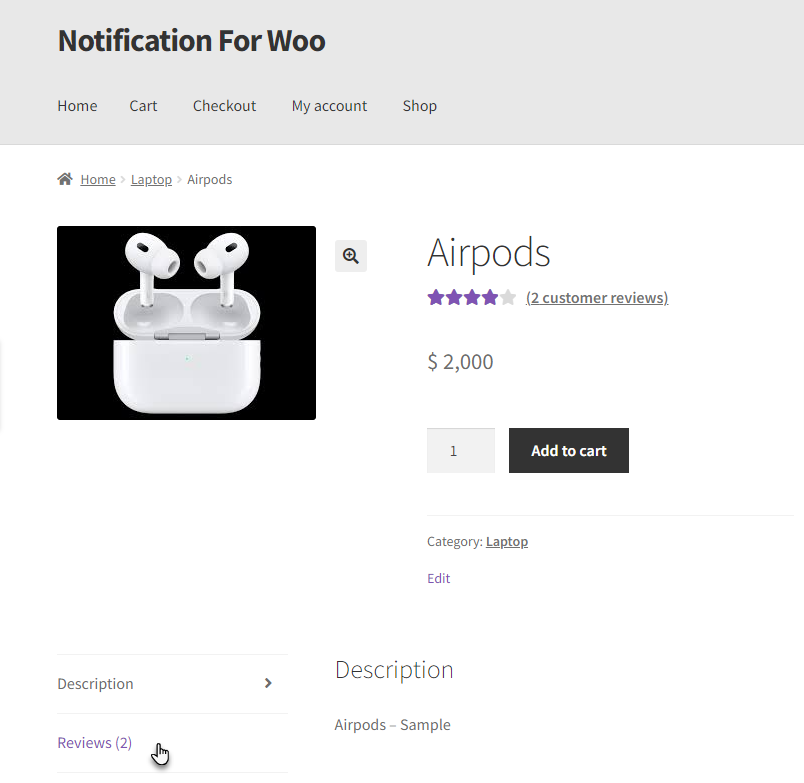The width and height of the screenshot is (804, 783).
Task: Open the 2 customer reviews link
Action: click(597, 297)
